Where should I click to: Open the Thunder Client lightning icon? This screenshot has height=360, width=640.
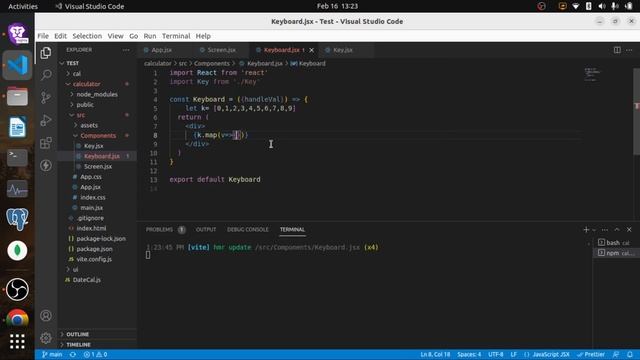(46, 165)
